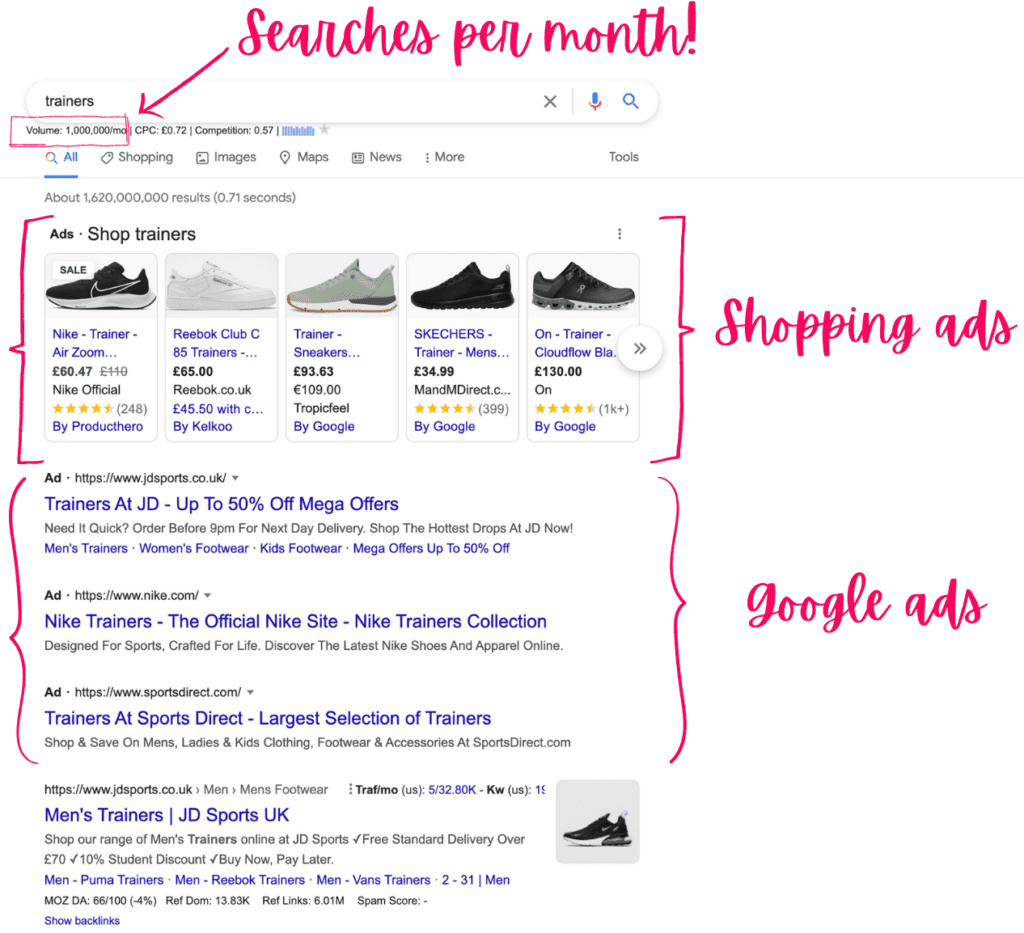Select the 'CPC: £0.72' text
The width and height of the screenshot is (1024, 933).
161,131
